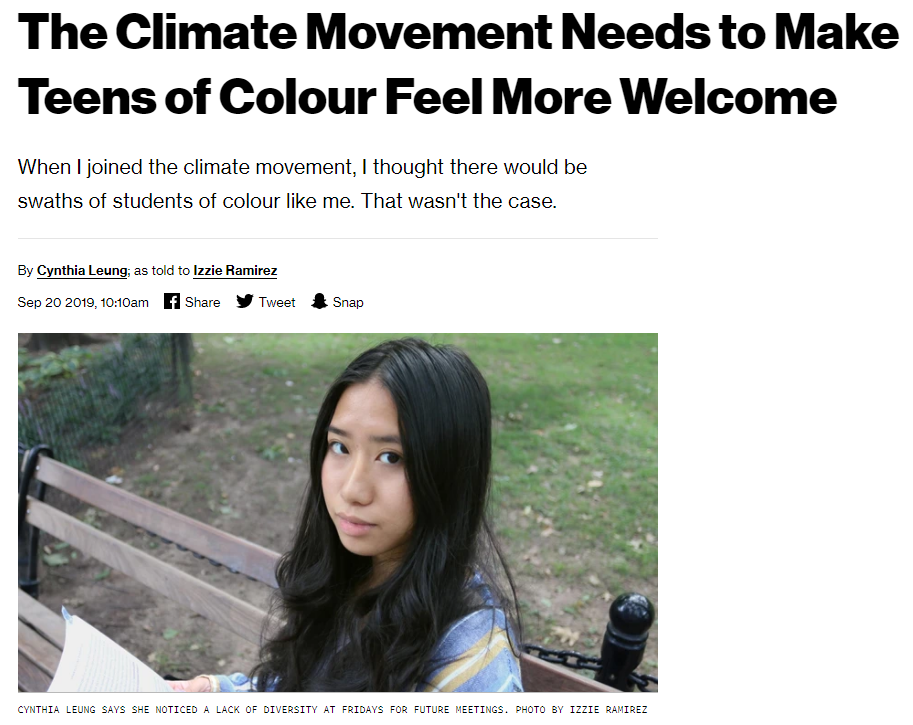
Task: Open the photo of Cynthia Leung
Action: pyautogui.click(x=338, y=512)
